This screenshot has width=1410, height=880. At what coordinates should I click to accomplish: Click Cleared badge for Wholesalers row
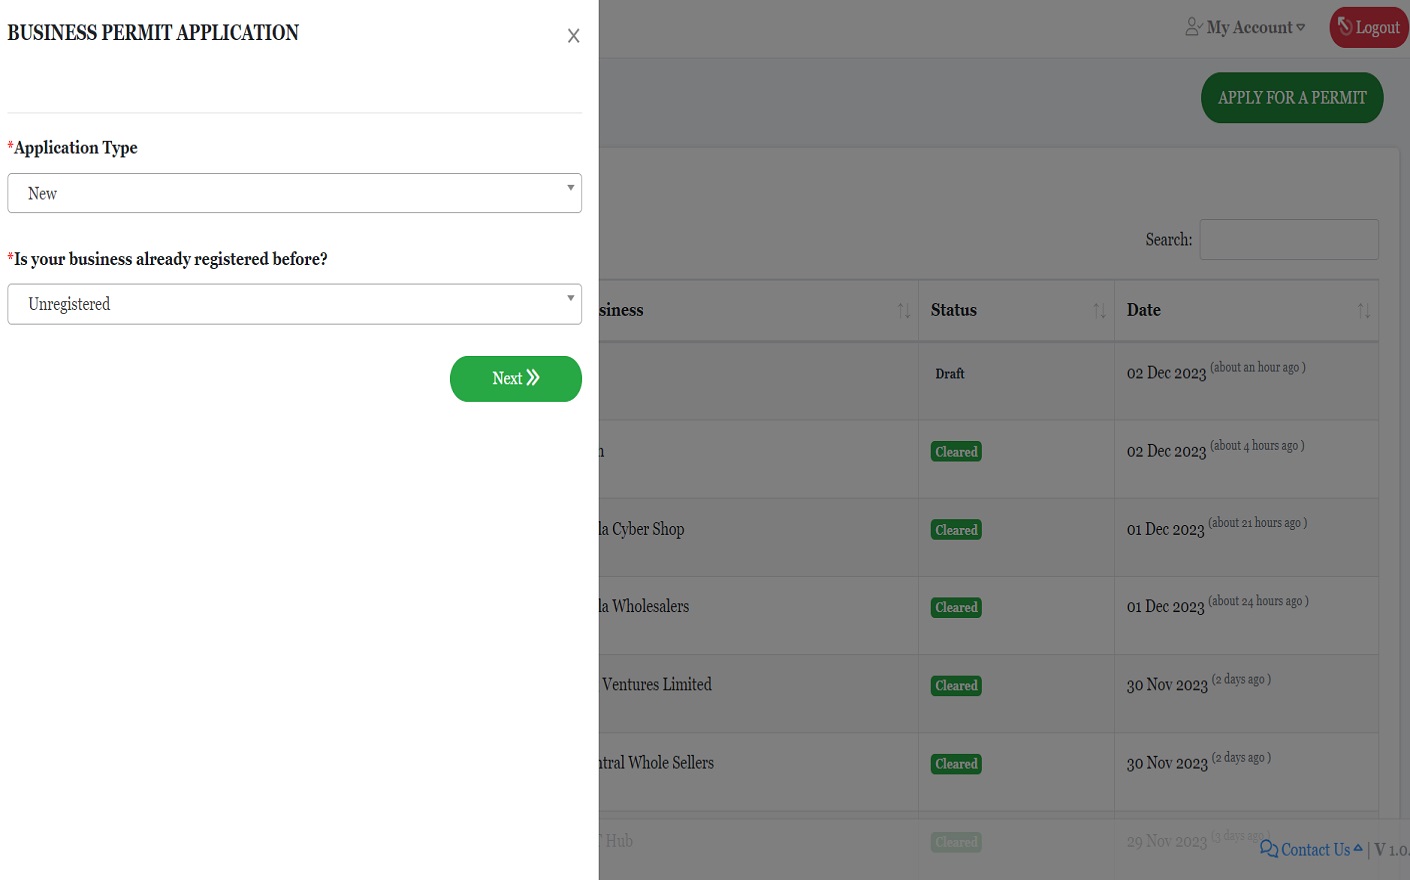(956, 608)
